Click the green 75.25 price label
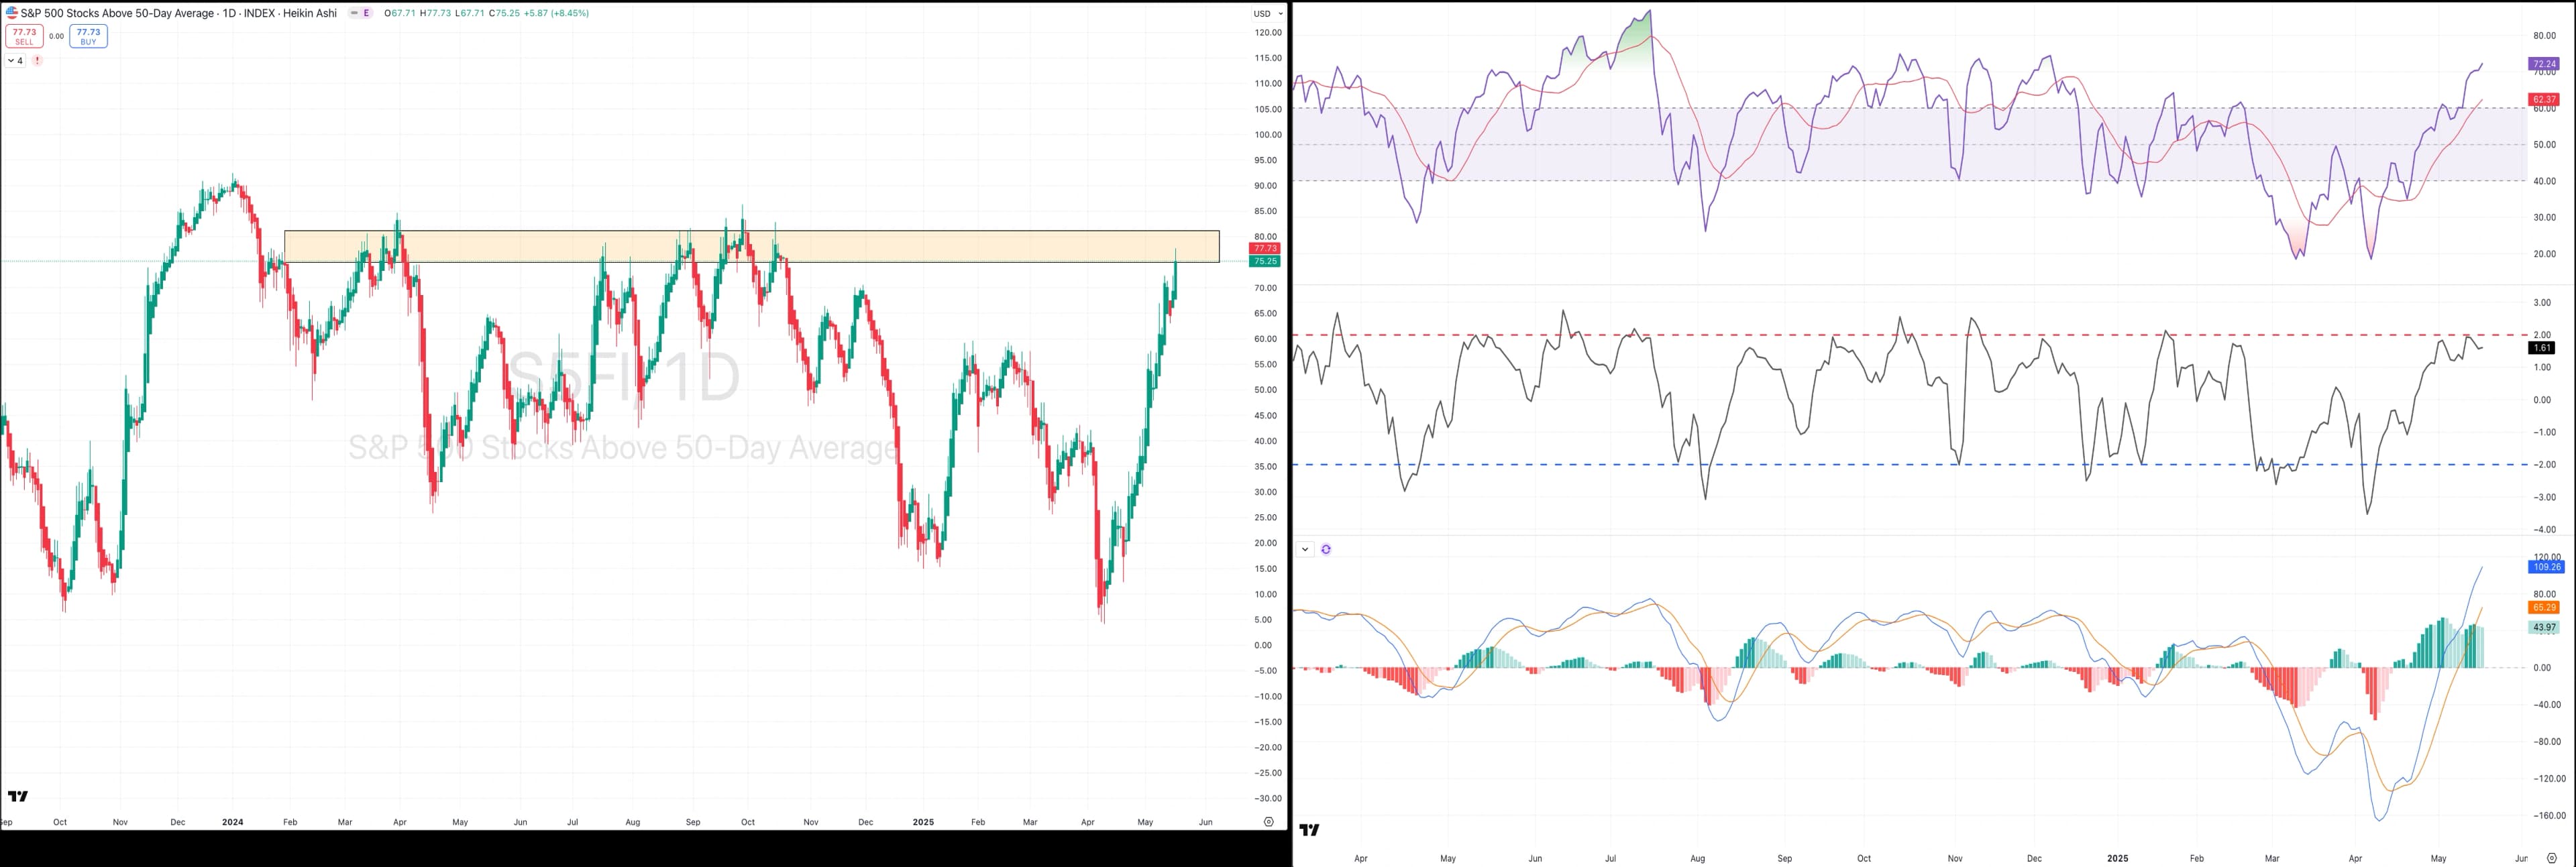This screenshot has height=867, width=2576. point(1265,261)
